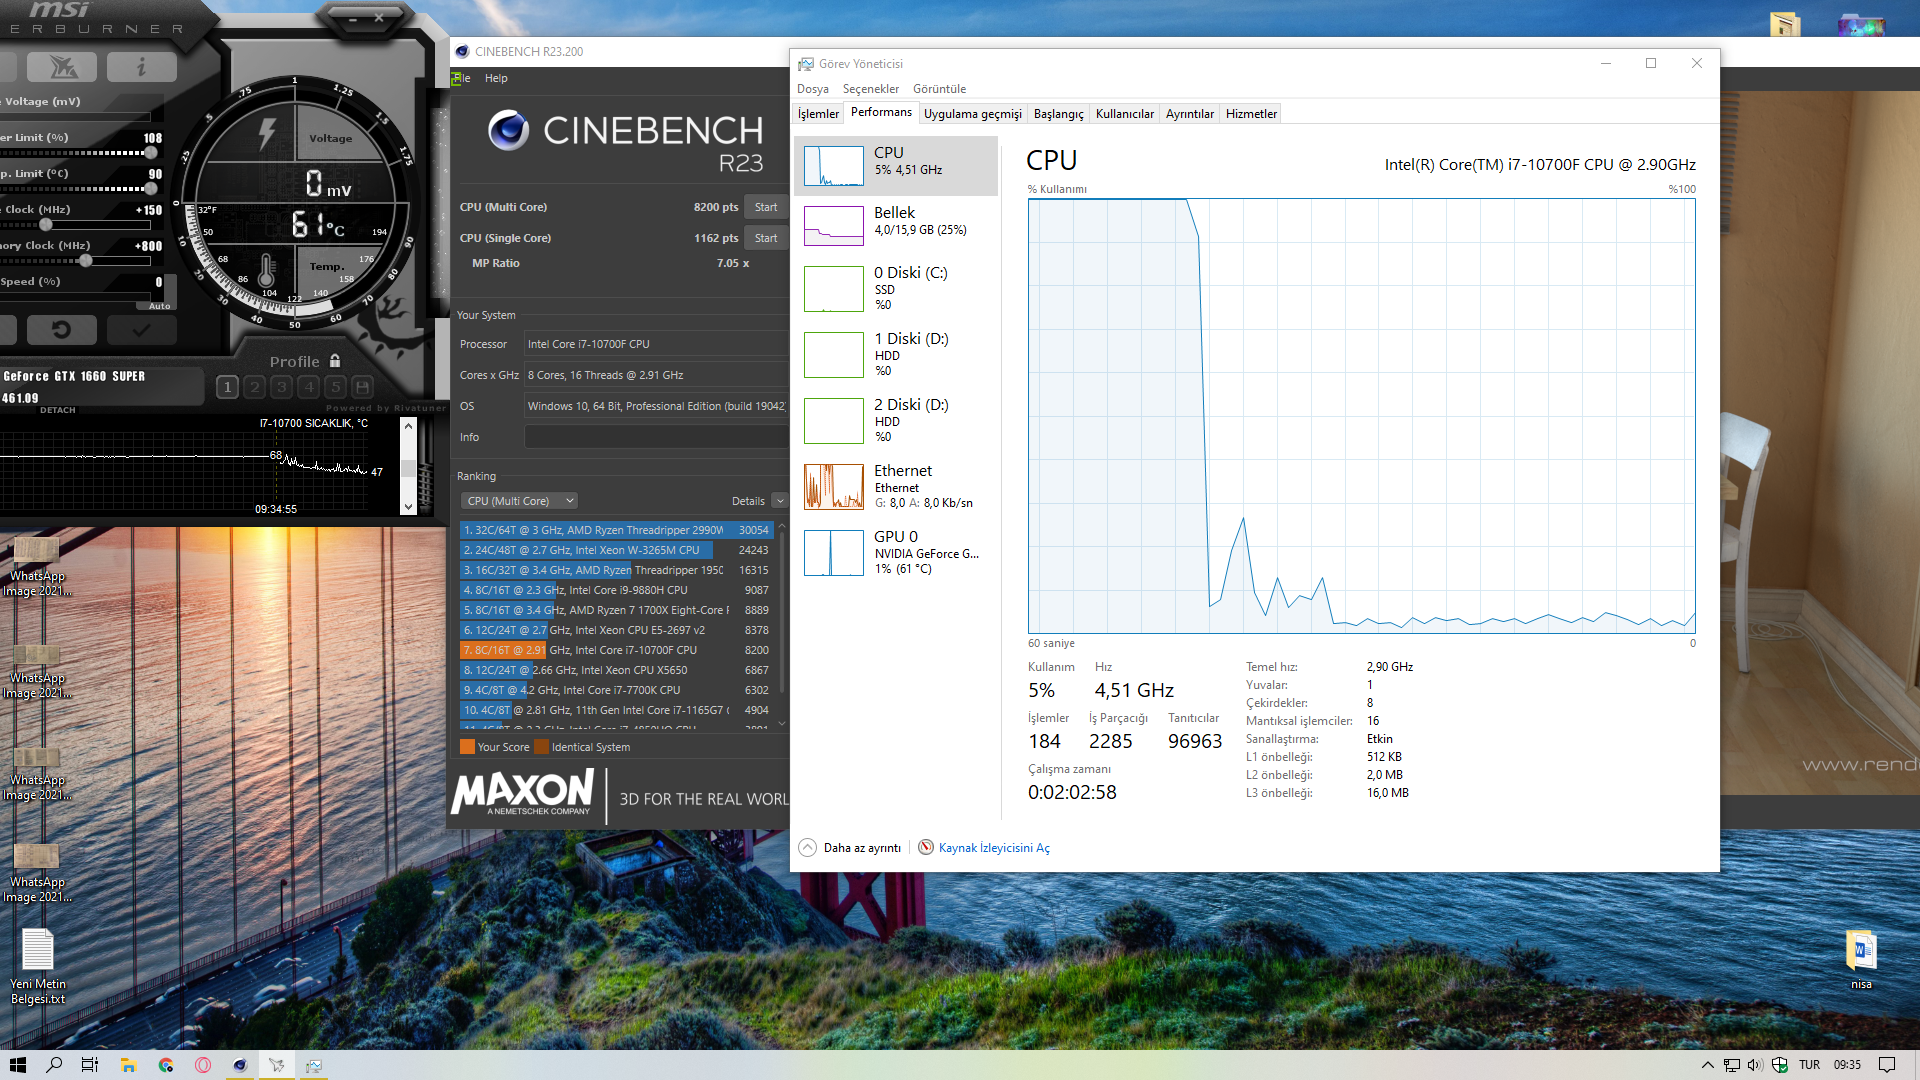Screen dimensions: 1920x1080
Task: Click the Memory Clock slider handle
Action: 86,261
